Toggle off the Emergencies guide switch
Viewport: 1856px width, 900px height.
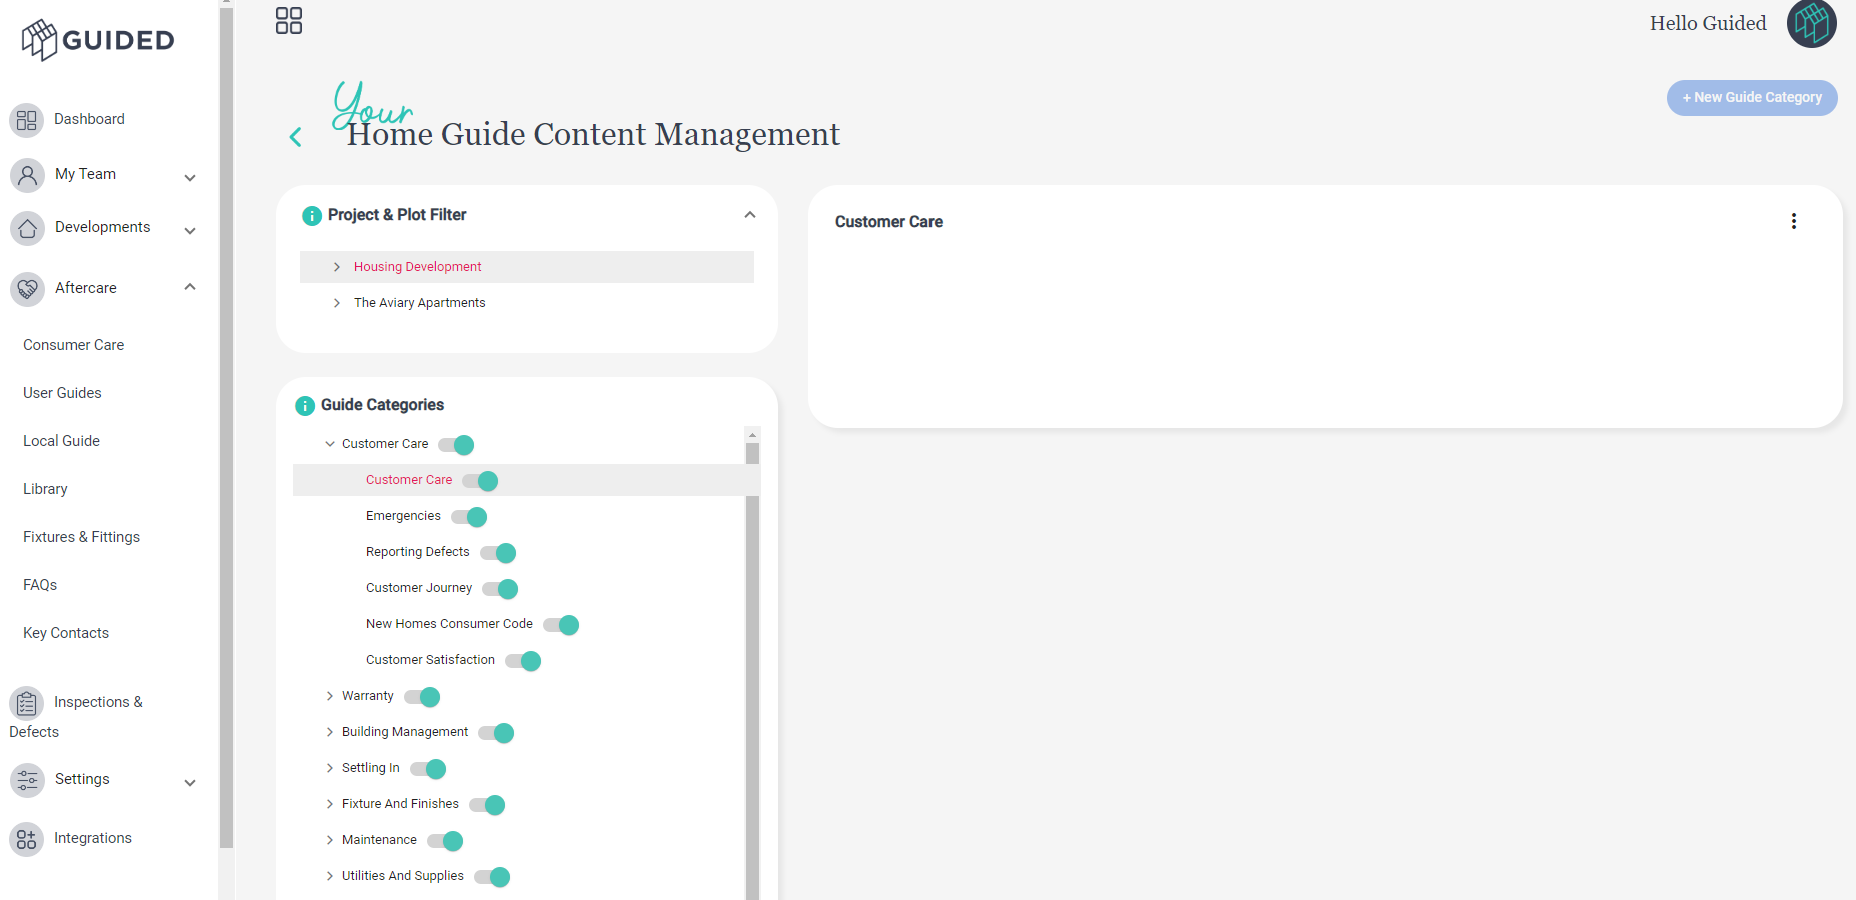[469, 517]
